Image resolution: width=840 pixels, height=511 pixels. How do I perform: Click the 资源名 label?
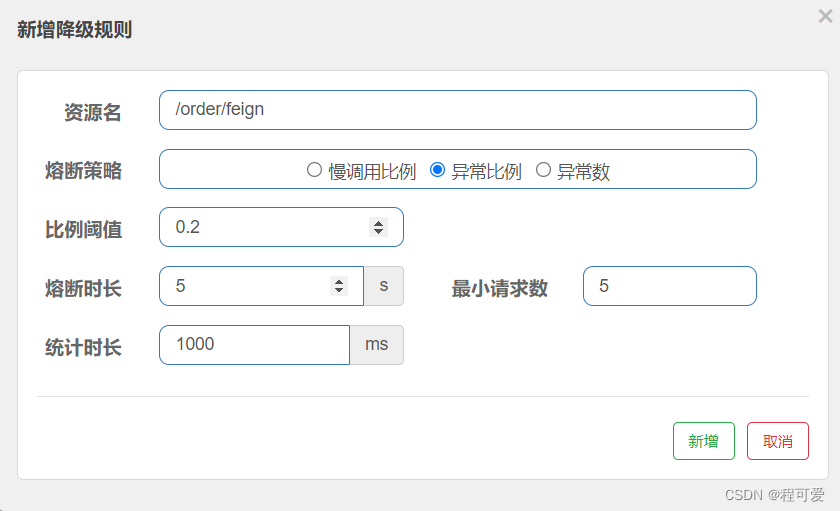[93, 112]
